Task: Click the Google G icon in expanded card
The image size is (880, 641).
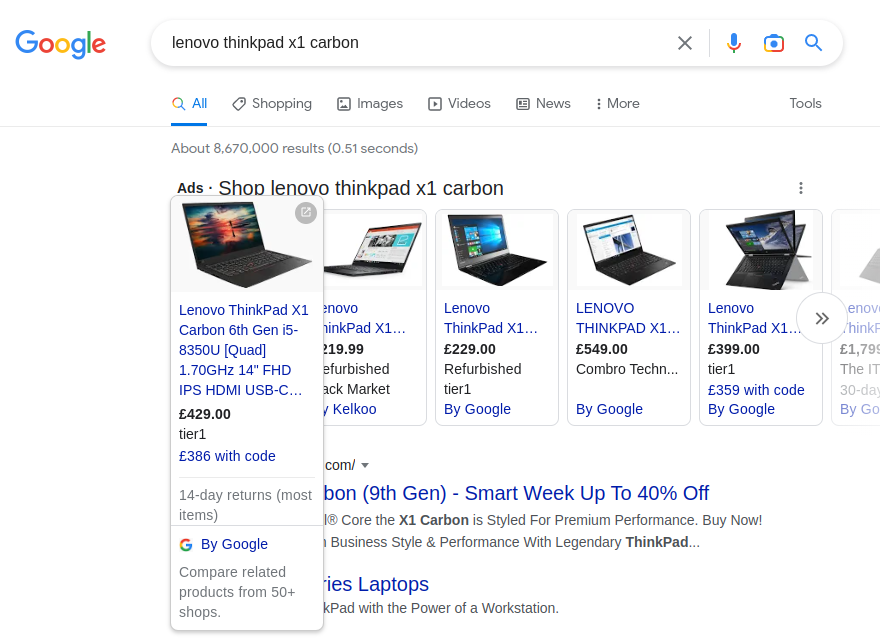Action: click(186, 544)
